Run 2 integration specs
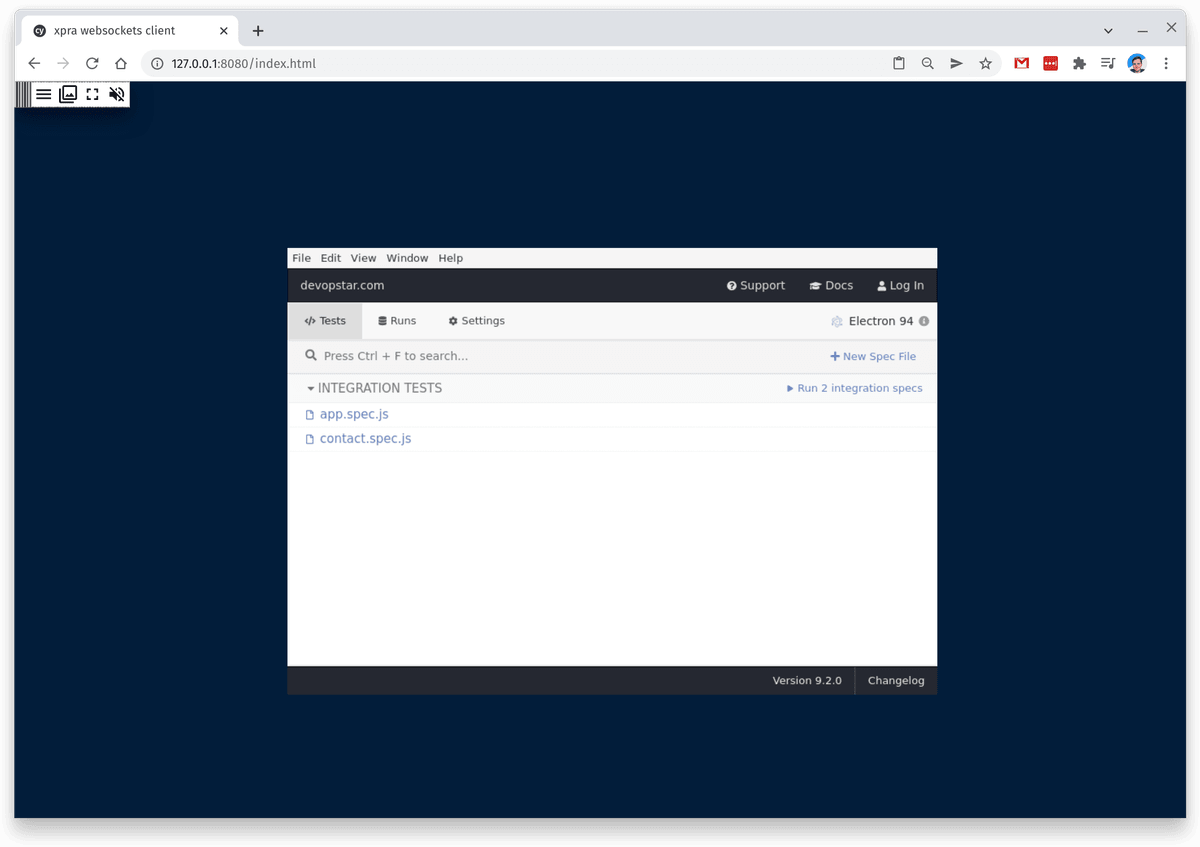Viewport: 1200px width, 847px height. [x=854, y=388]
